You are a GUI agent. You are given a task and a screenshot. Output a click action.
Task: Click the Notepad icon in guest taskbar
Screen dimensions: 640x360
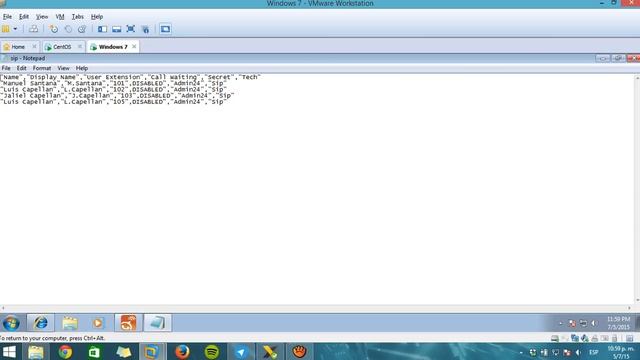(x=158, y=323)
